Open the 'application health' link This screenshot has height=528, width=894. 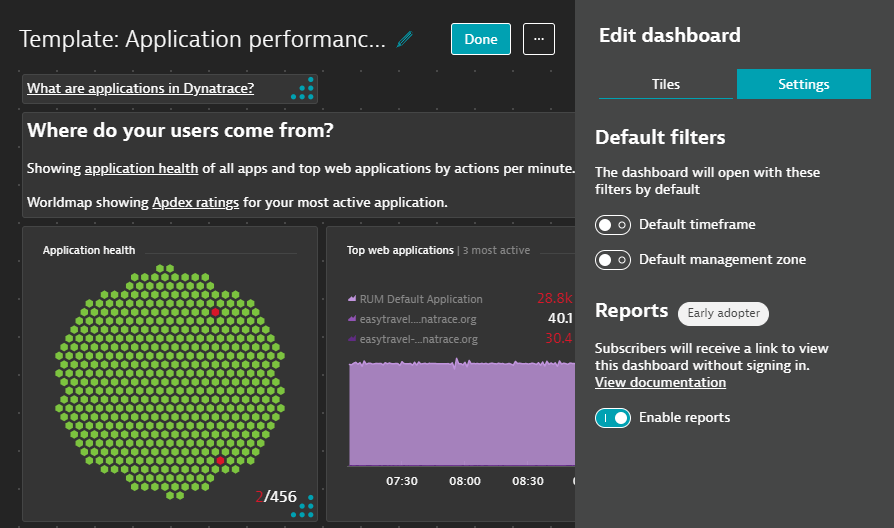tap(141, 169)
